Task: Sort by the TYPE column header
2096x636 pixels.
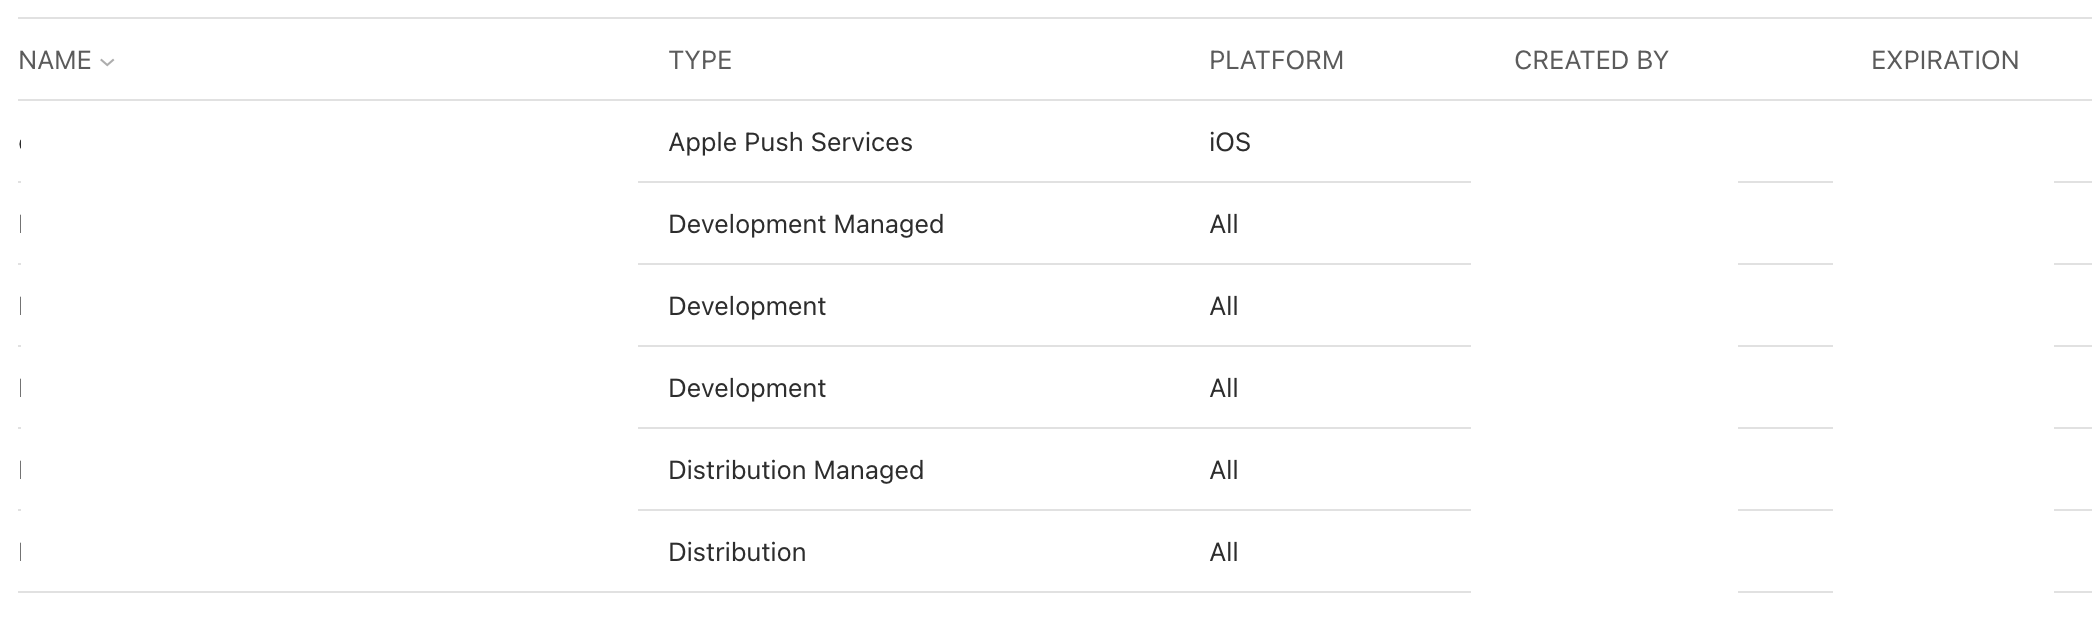Action: pyautogui.click(x=700, y=60)
